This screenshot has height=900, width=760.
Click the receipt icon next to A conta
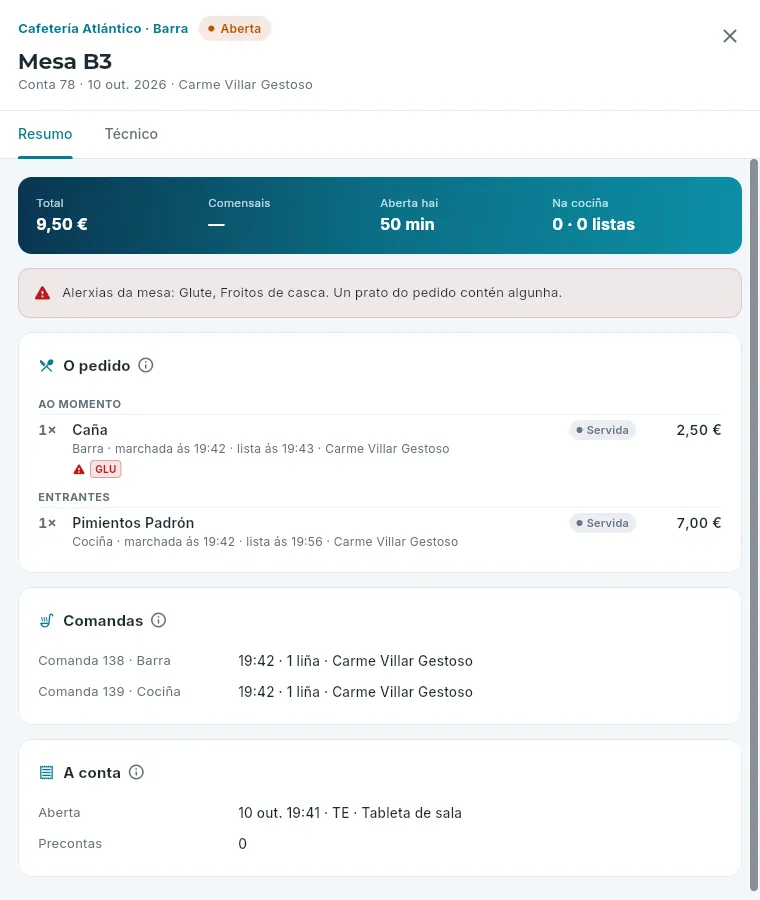click(x=46, y=773)
